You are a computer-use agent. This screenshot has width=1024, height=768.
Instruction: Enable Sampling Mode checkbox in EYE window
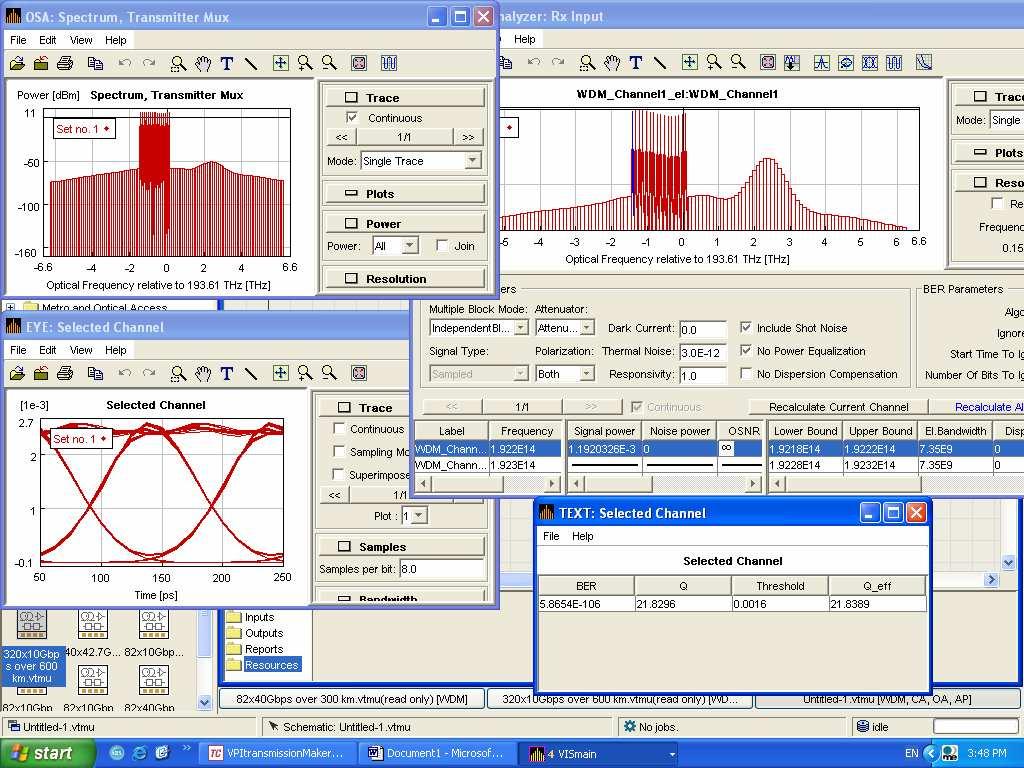click(339, 451)
